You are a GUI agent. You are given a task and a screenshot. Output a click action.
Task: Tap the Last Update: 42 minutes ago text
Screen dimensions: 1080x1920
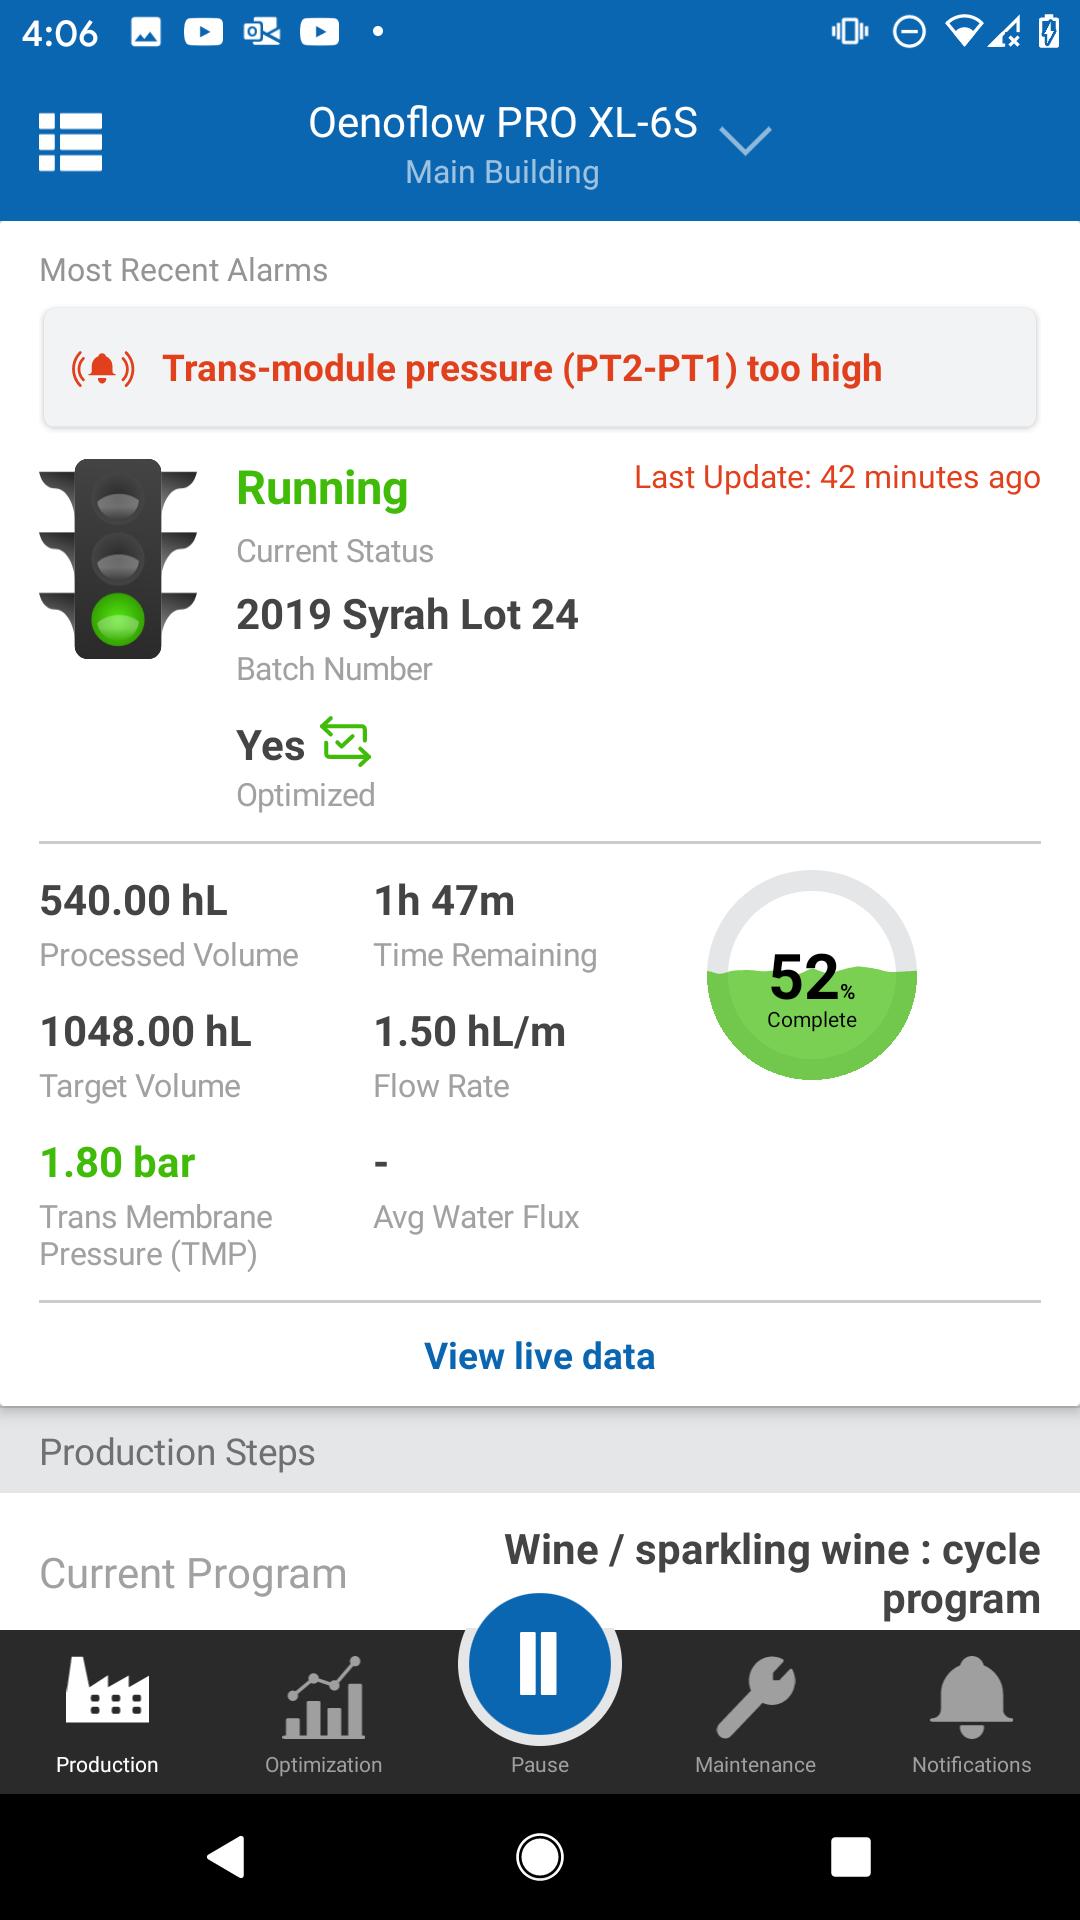point(837,477)
